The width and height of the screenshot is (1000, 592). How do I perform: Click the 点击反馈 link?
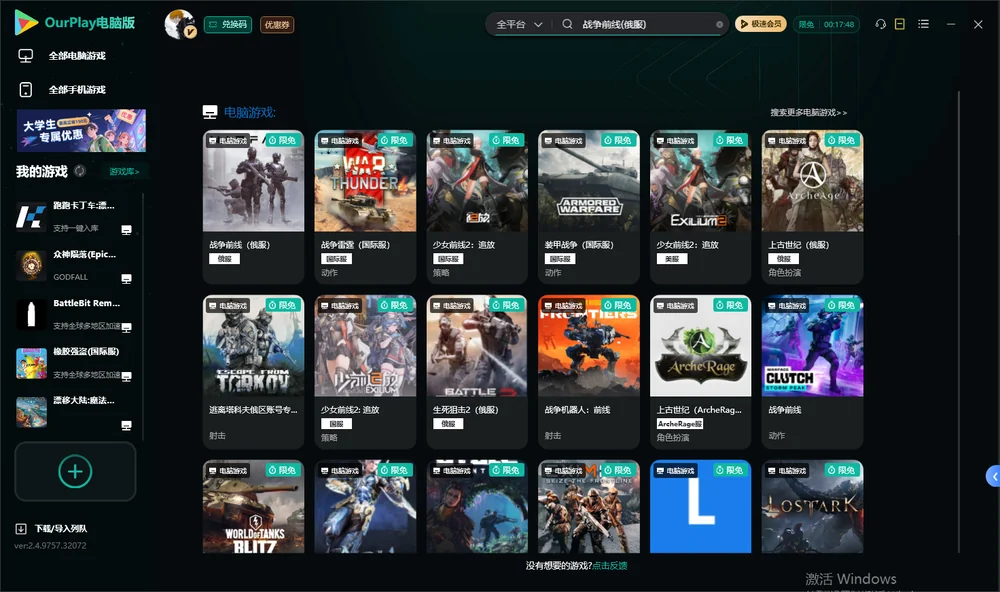(610, 565)
